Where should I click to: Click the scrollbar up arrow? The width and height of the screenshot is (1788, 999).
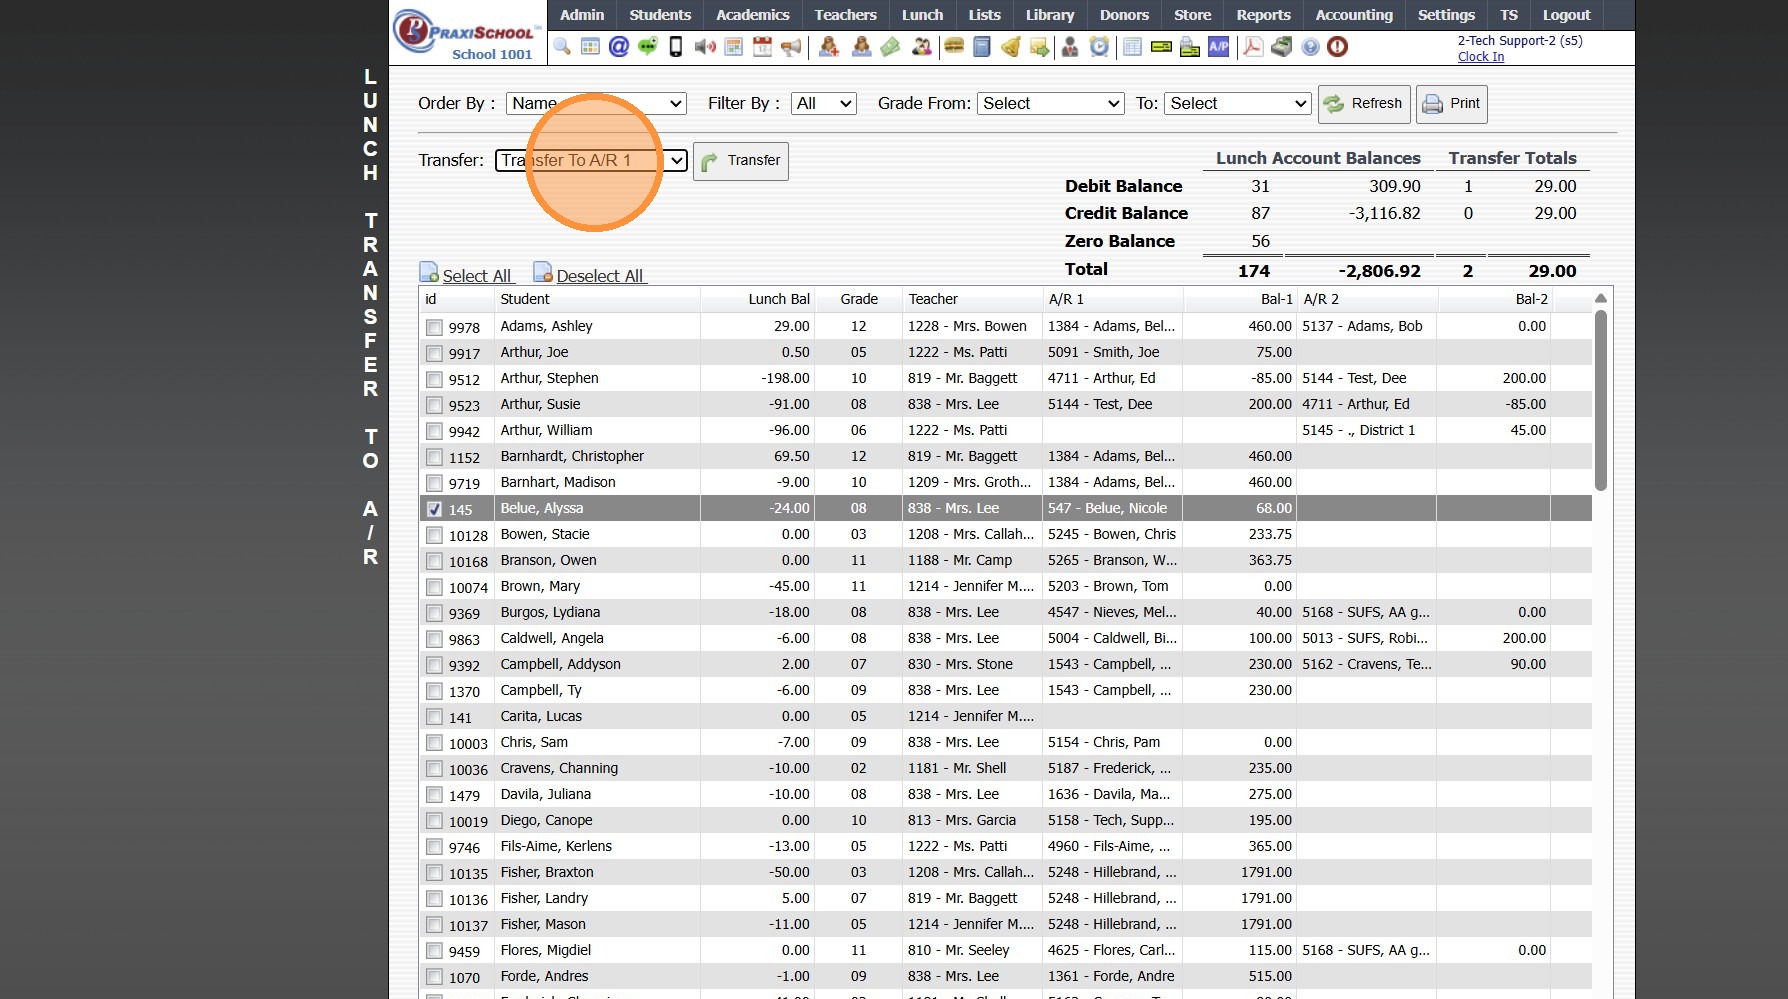tap(1600, 298)
